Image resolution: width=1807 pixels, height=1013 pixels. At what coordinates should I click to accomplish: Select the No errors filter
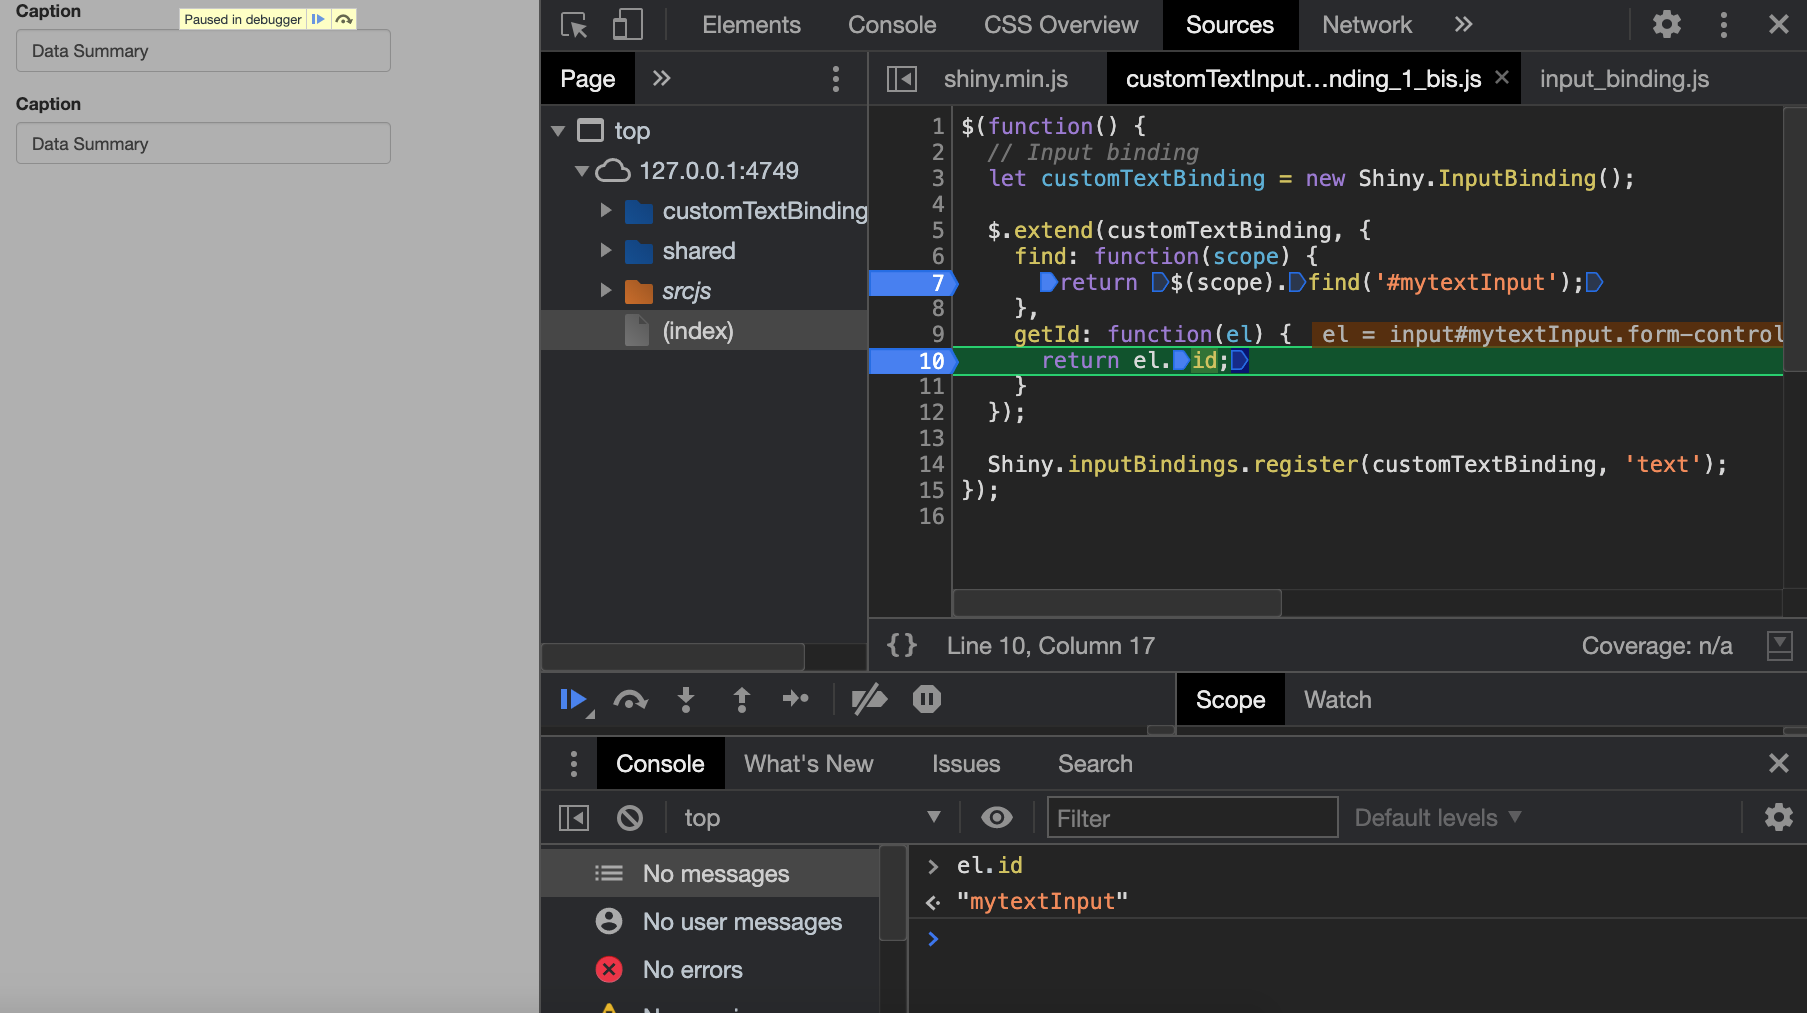[x=710, y=969]
